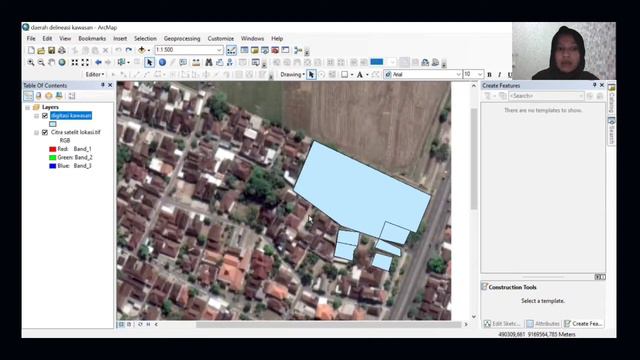
Task: Collapse Citra satelit lokasi.tif layer expander
Action: click(36, 132)
